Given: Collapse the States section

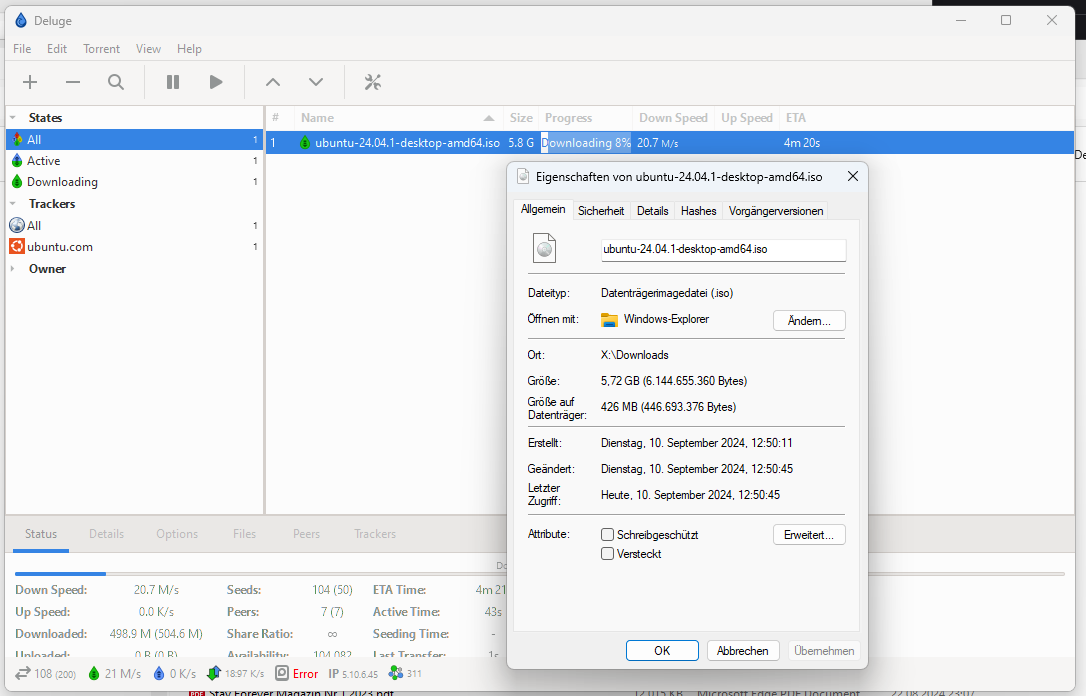Looking at the screenshot, I should [x=12, y=118].
